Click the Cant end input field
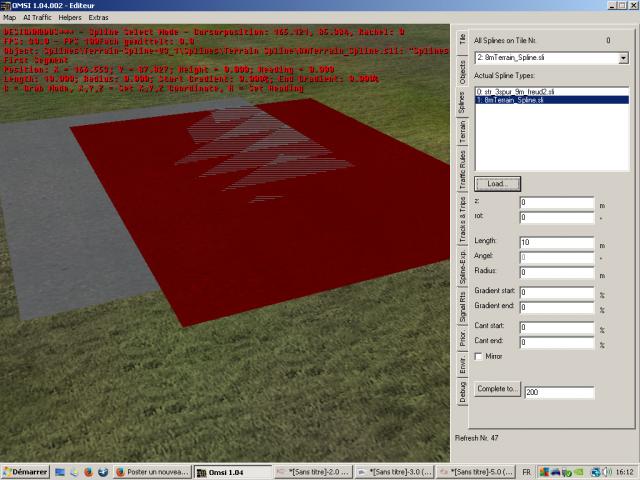Screen dimensions: 640x480 coord(557,342)
